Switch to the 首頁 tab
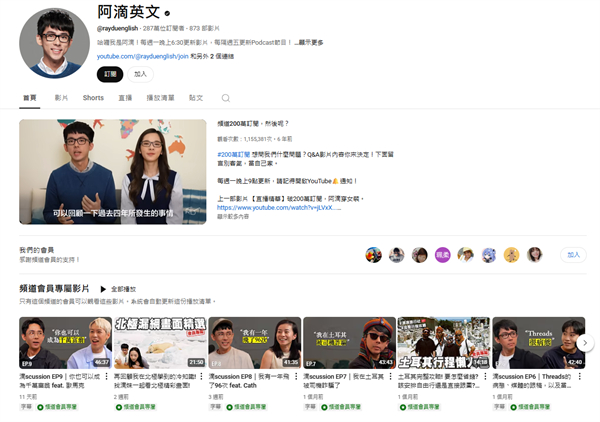The image size is (600, 422). click(x=30, y=98)
